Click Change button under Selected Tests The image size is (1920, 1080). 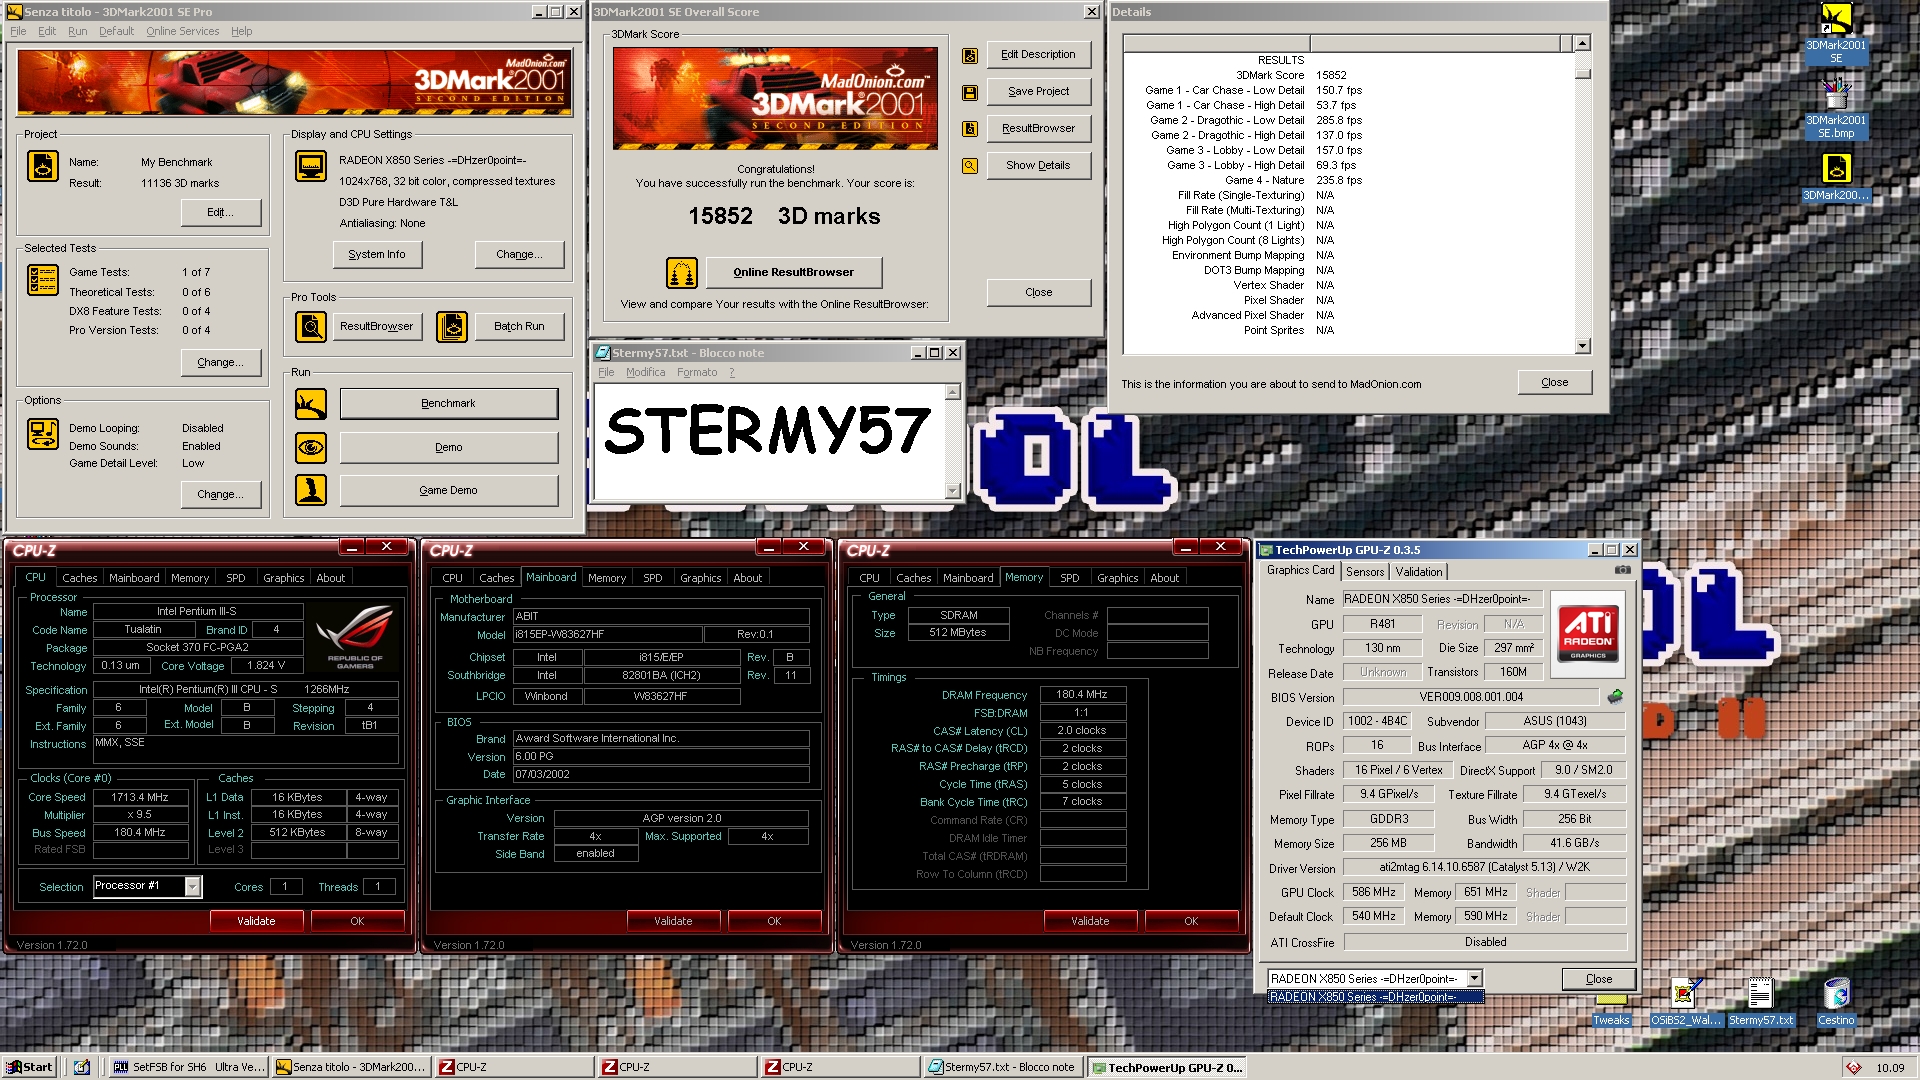[221, 363]
